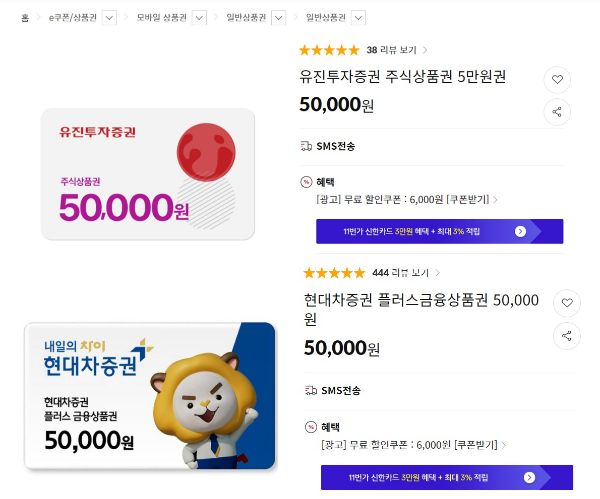Open the last 일반상품권 breadcrumb dropdown

357,17
